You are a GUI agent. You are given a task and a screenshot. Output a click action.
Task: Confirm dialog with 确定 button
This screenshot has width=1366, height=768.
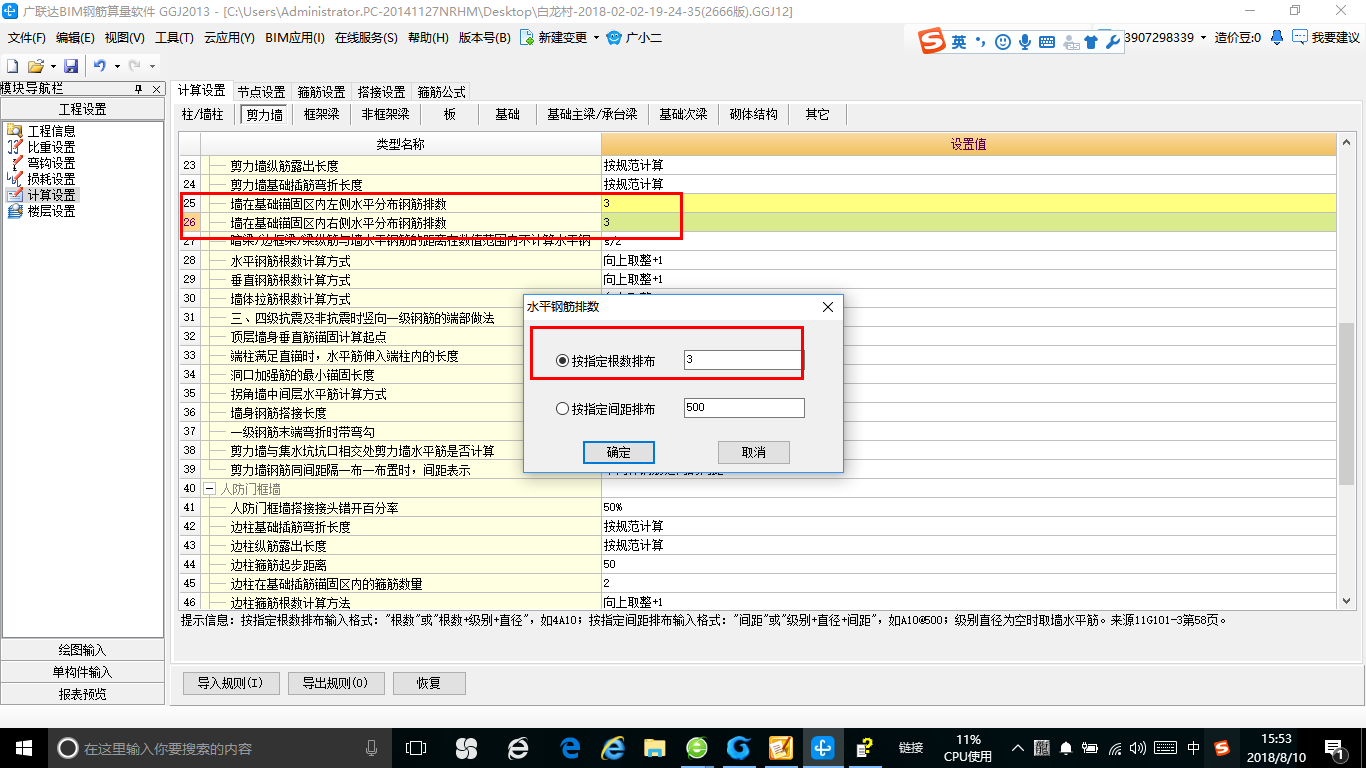click(619, 452)
